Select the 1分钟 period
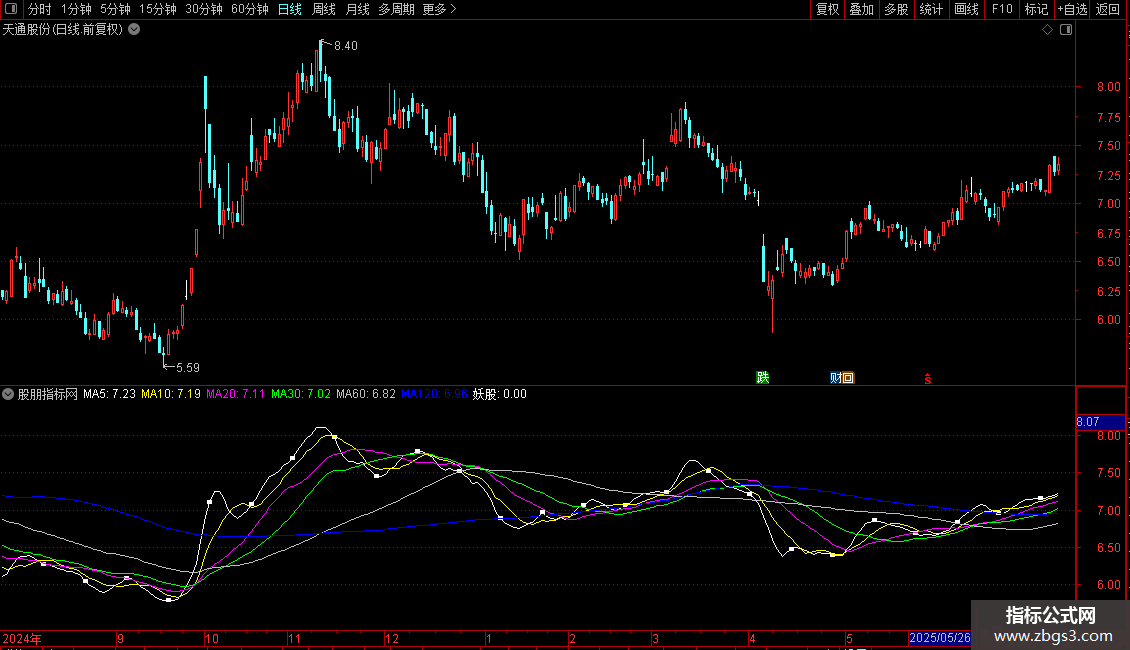The height and width of the screenshot is (650, 1130). [76, 9]
